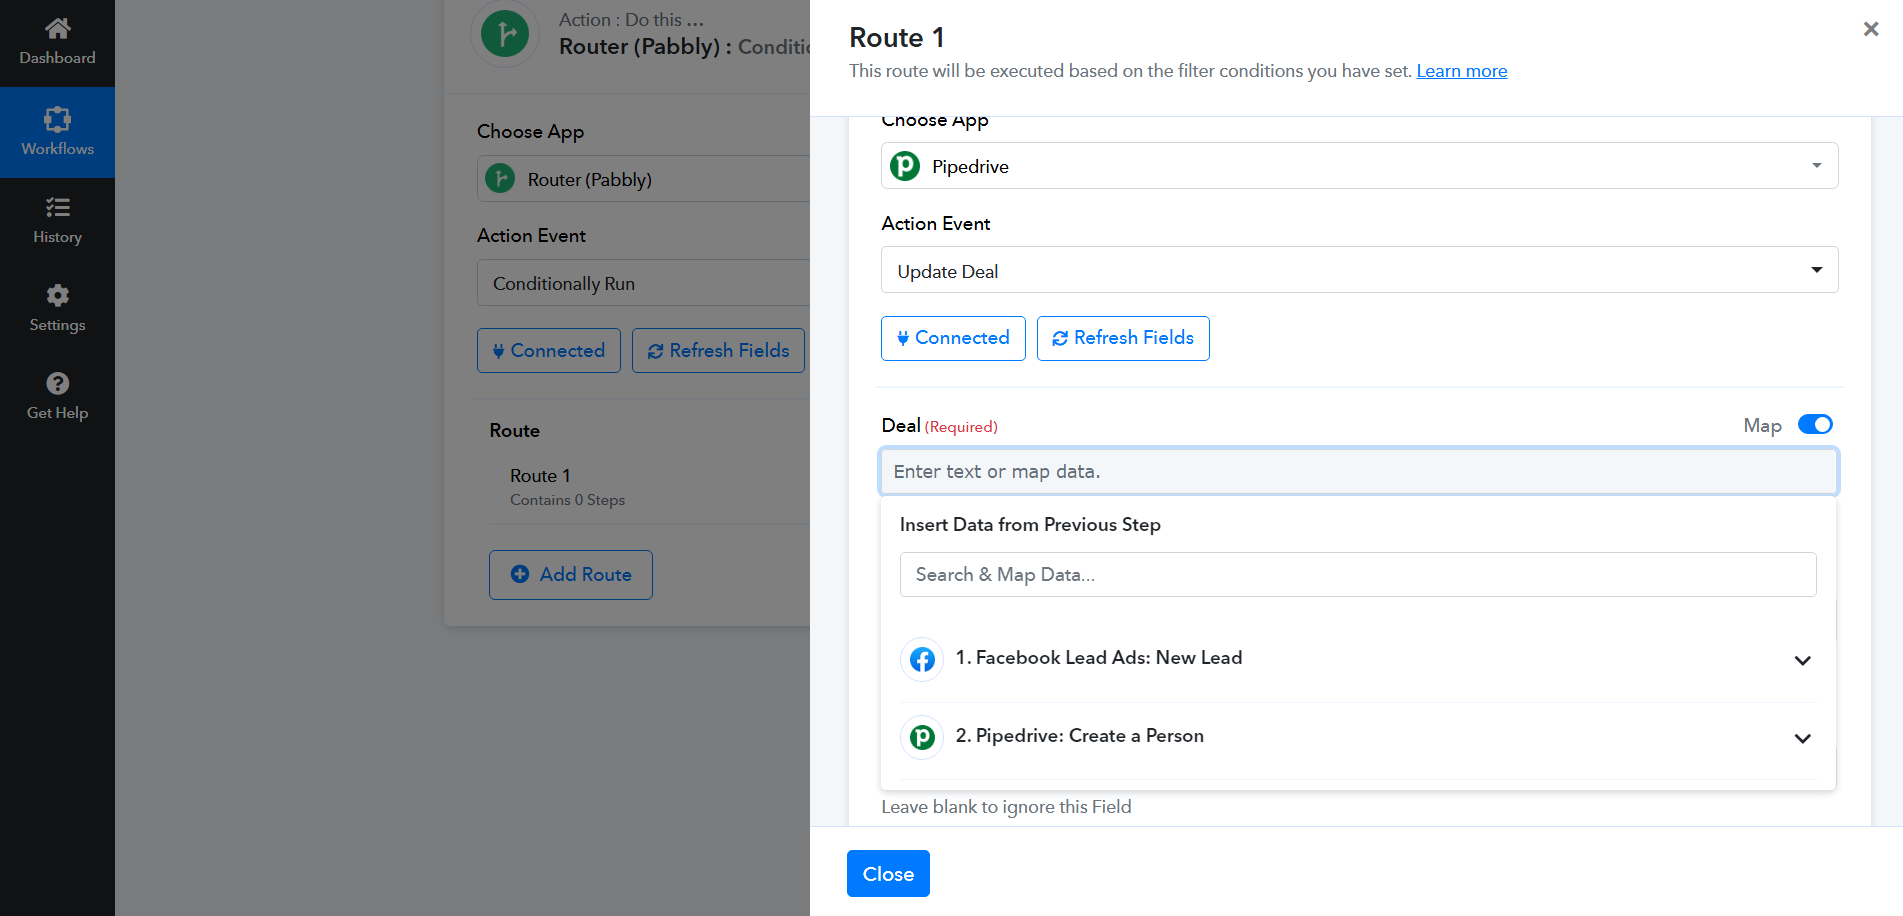Open History in the sidebar

[x=57, y=220]
